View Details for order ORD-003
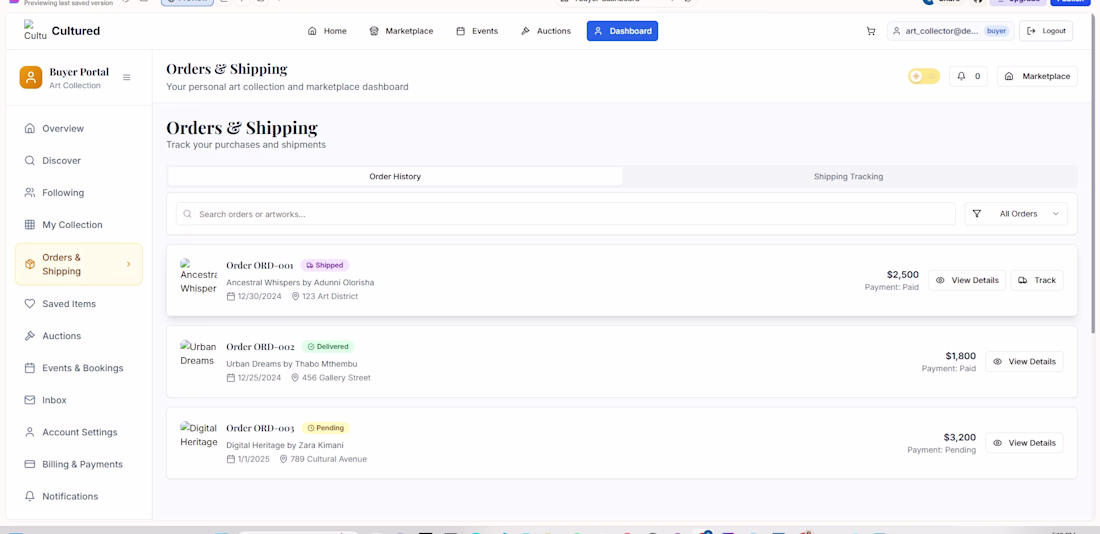Screen dimensions: 1100x534 1024,443
